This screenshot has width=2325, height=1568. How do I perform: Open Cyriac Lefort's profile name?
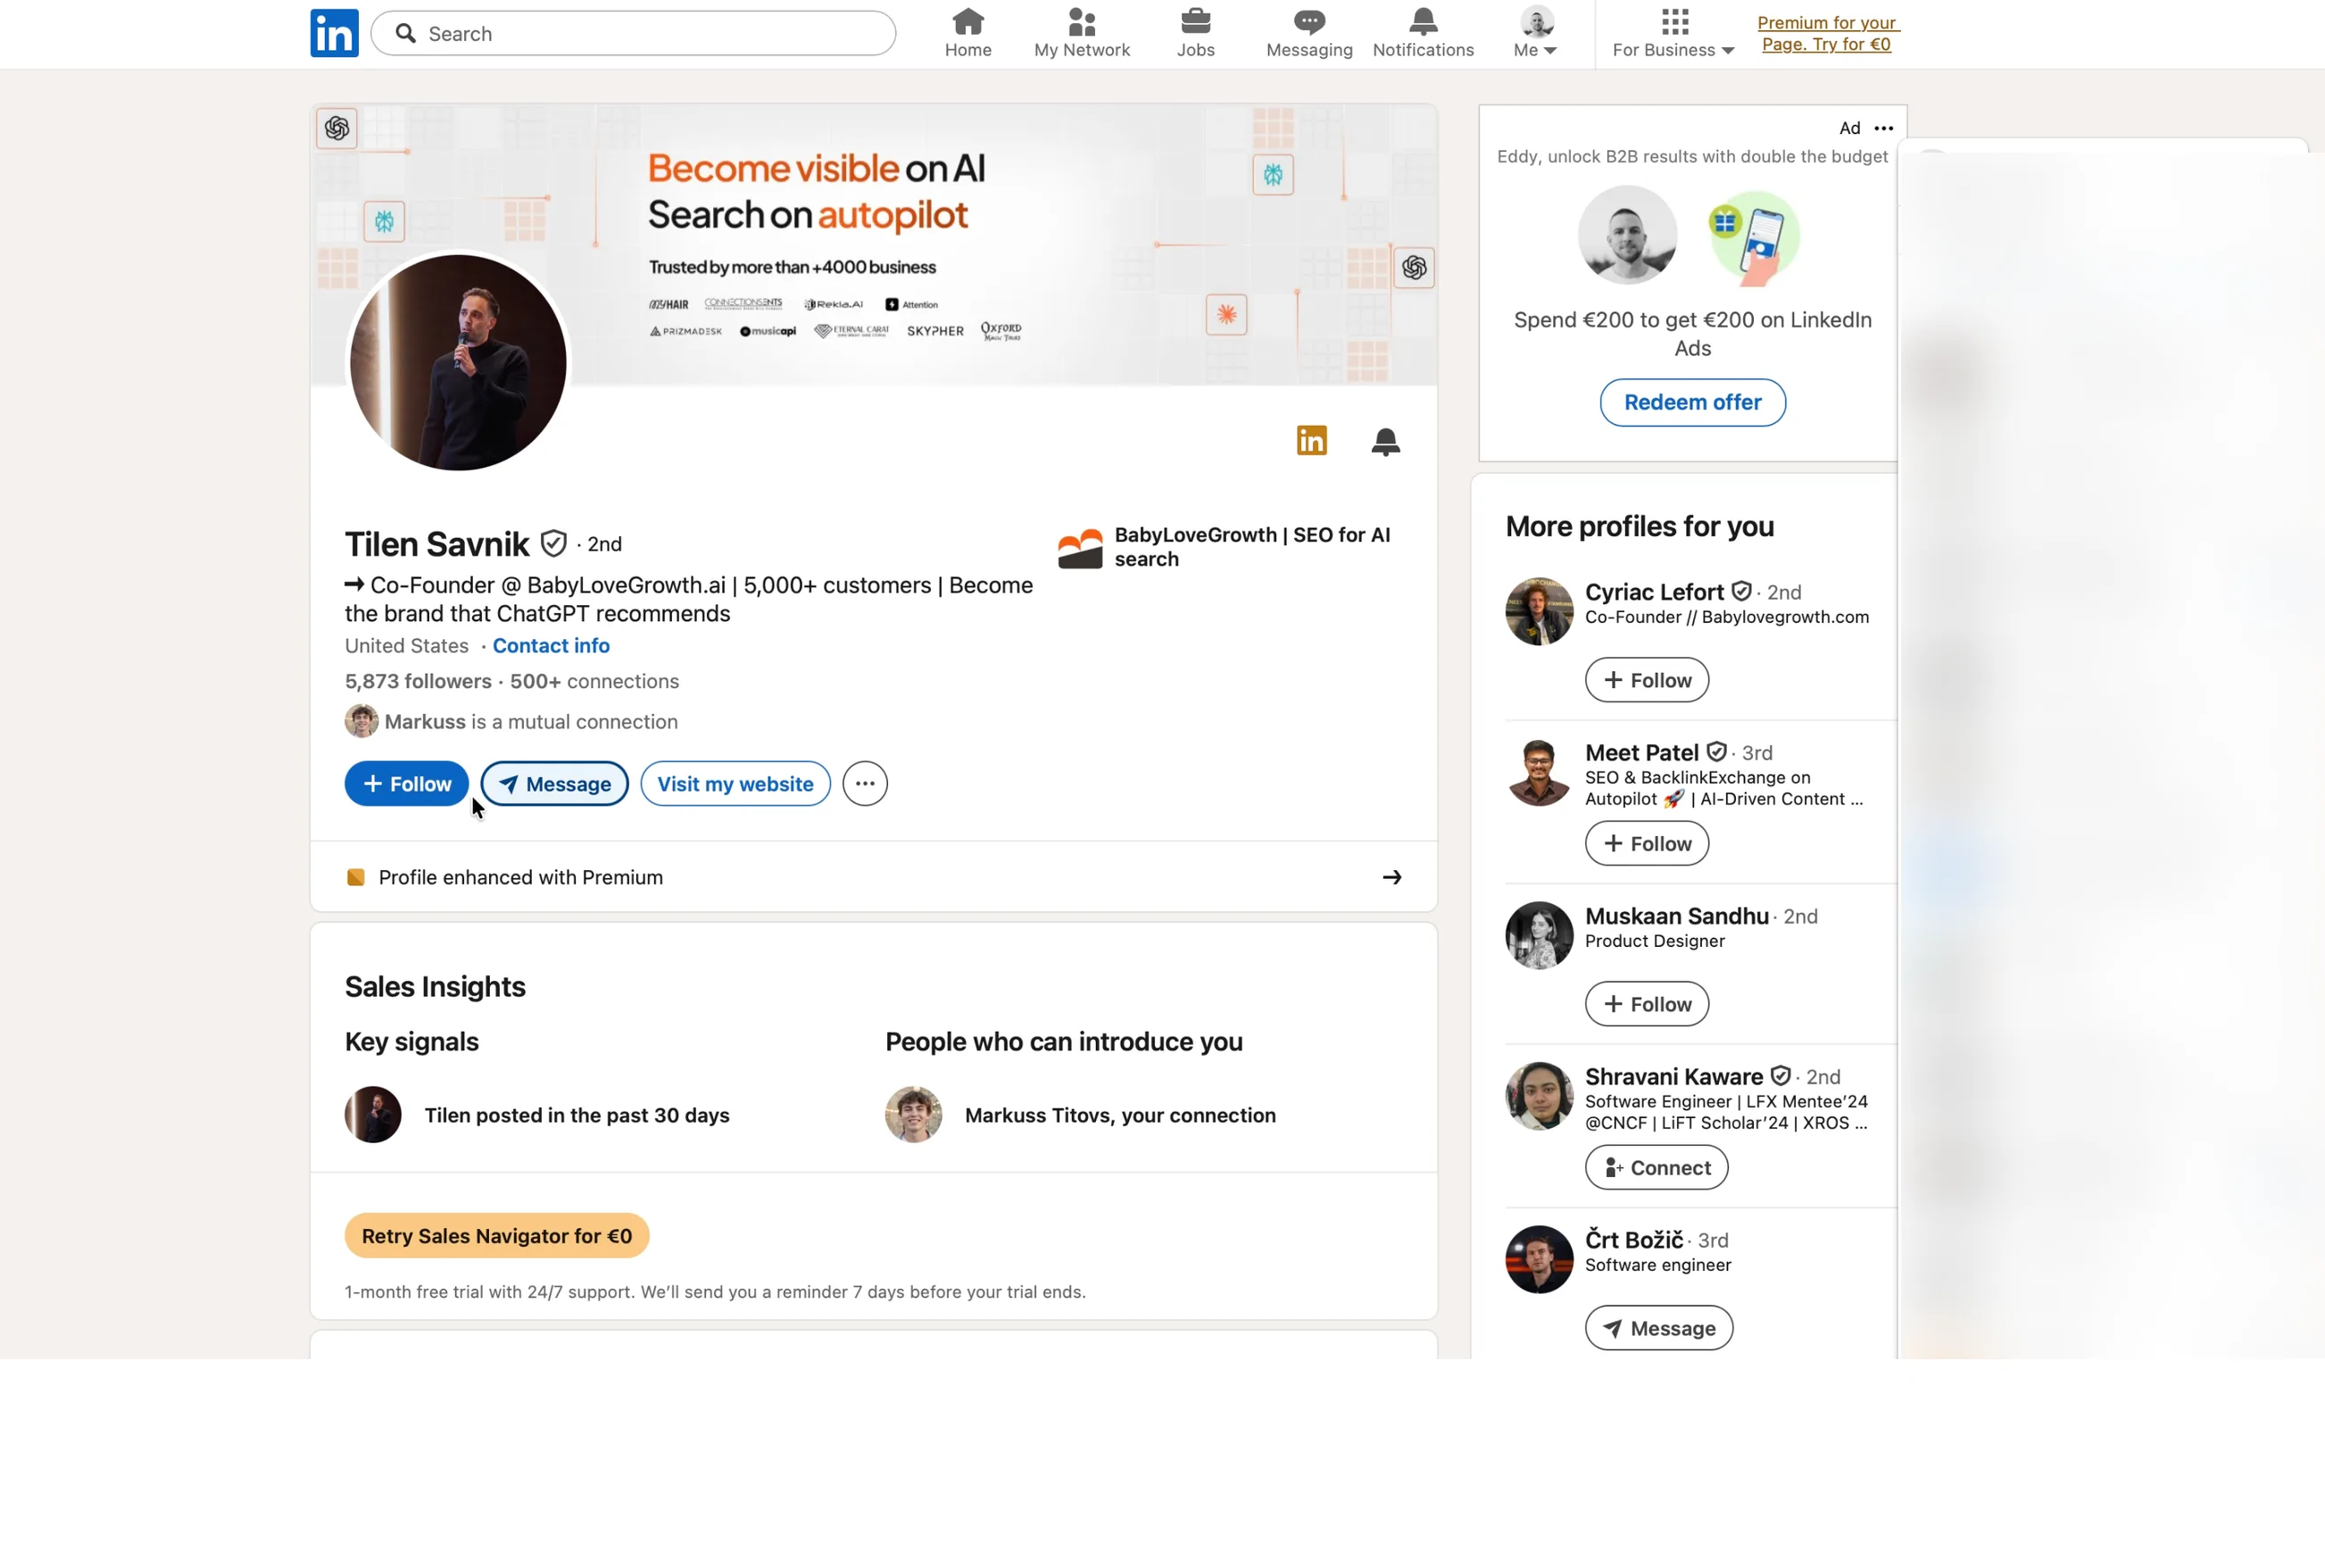[x=1654, y=591]
